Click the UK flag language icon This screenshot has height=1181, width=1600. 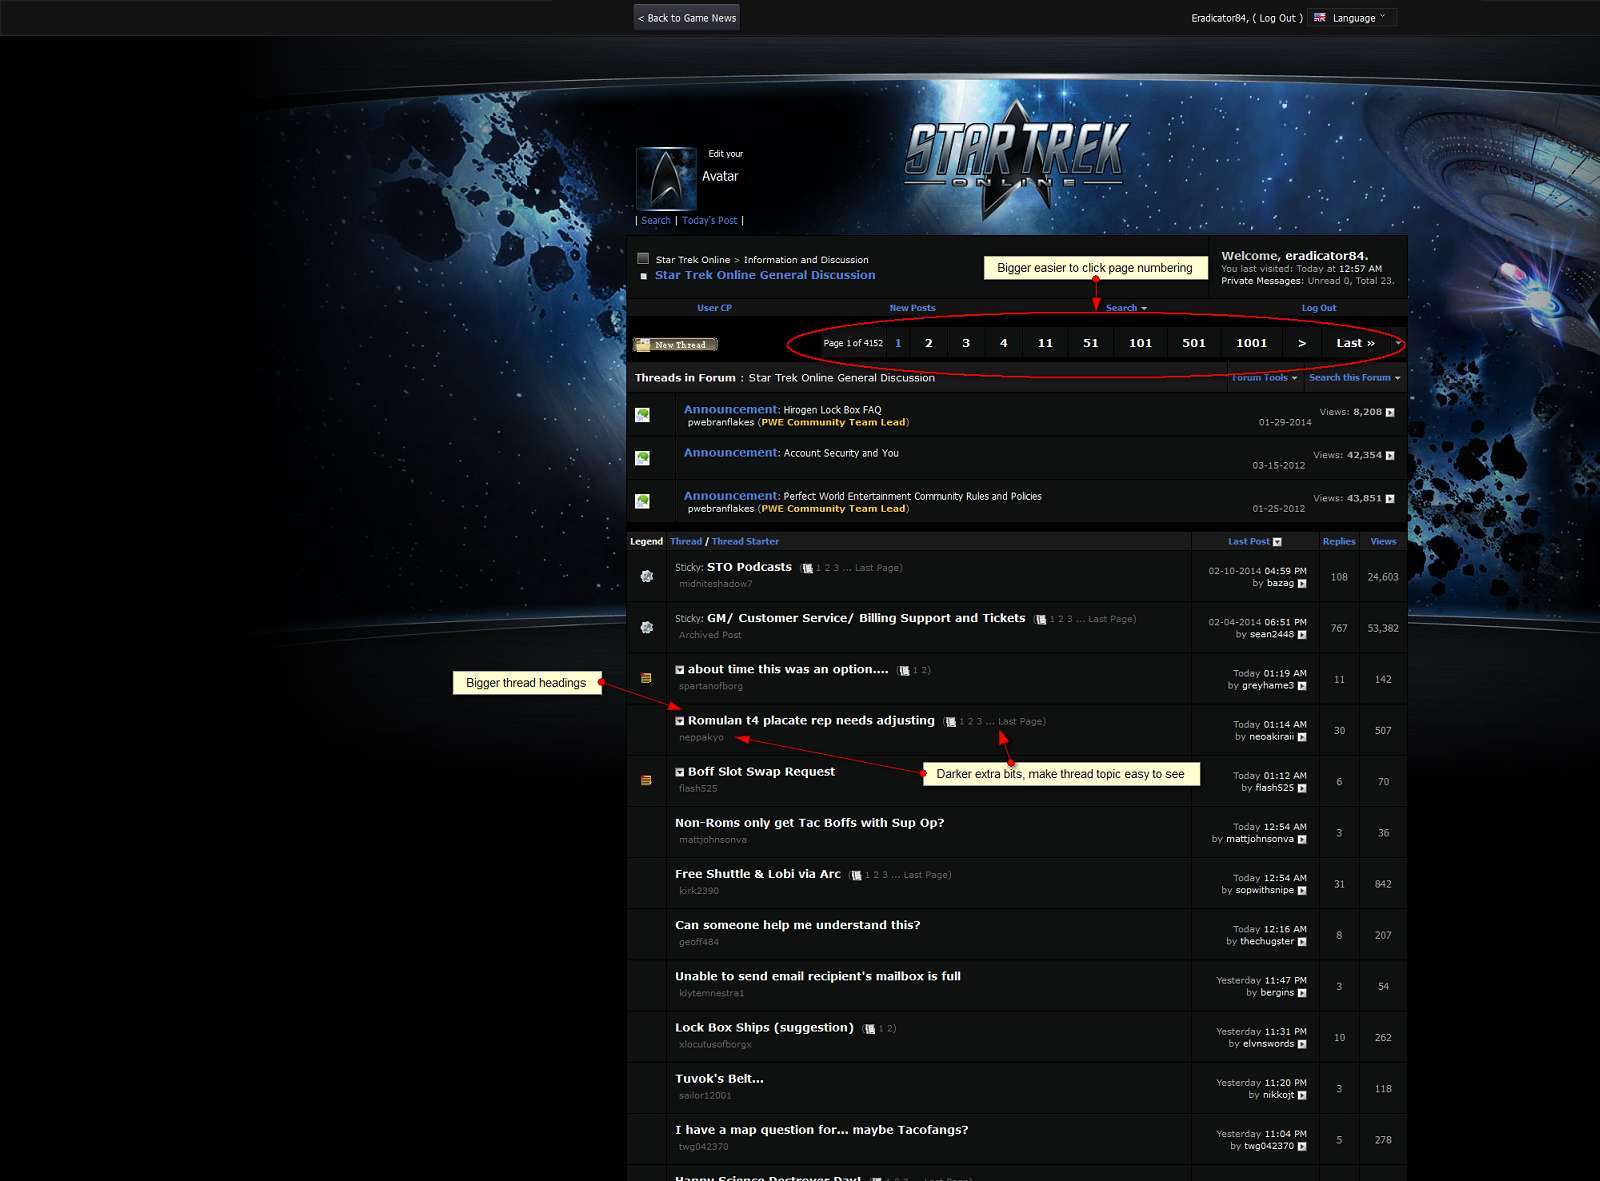tap(1320, 17)
